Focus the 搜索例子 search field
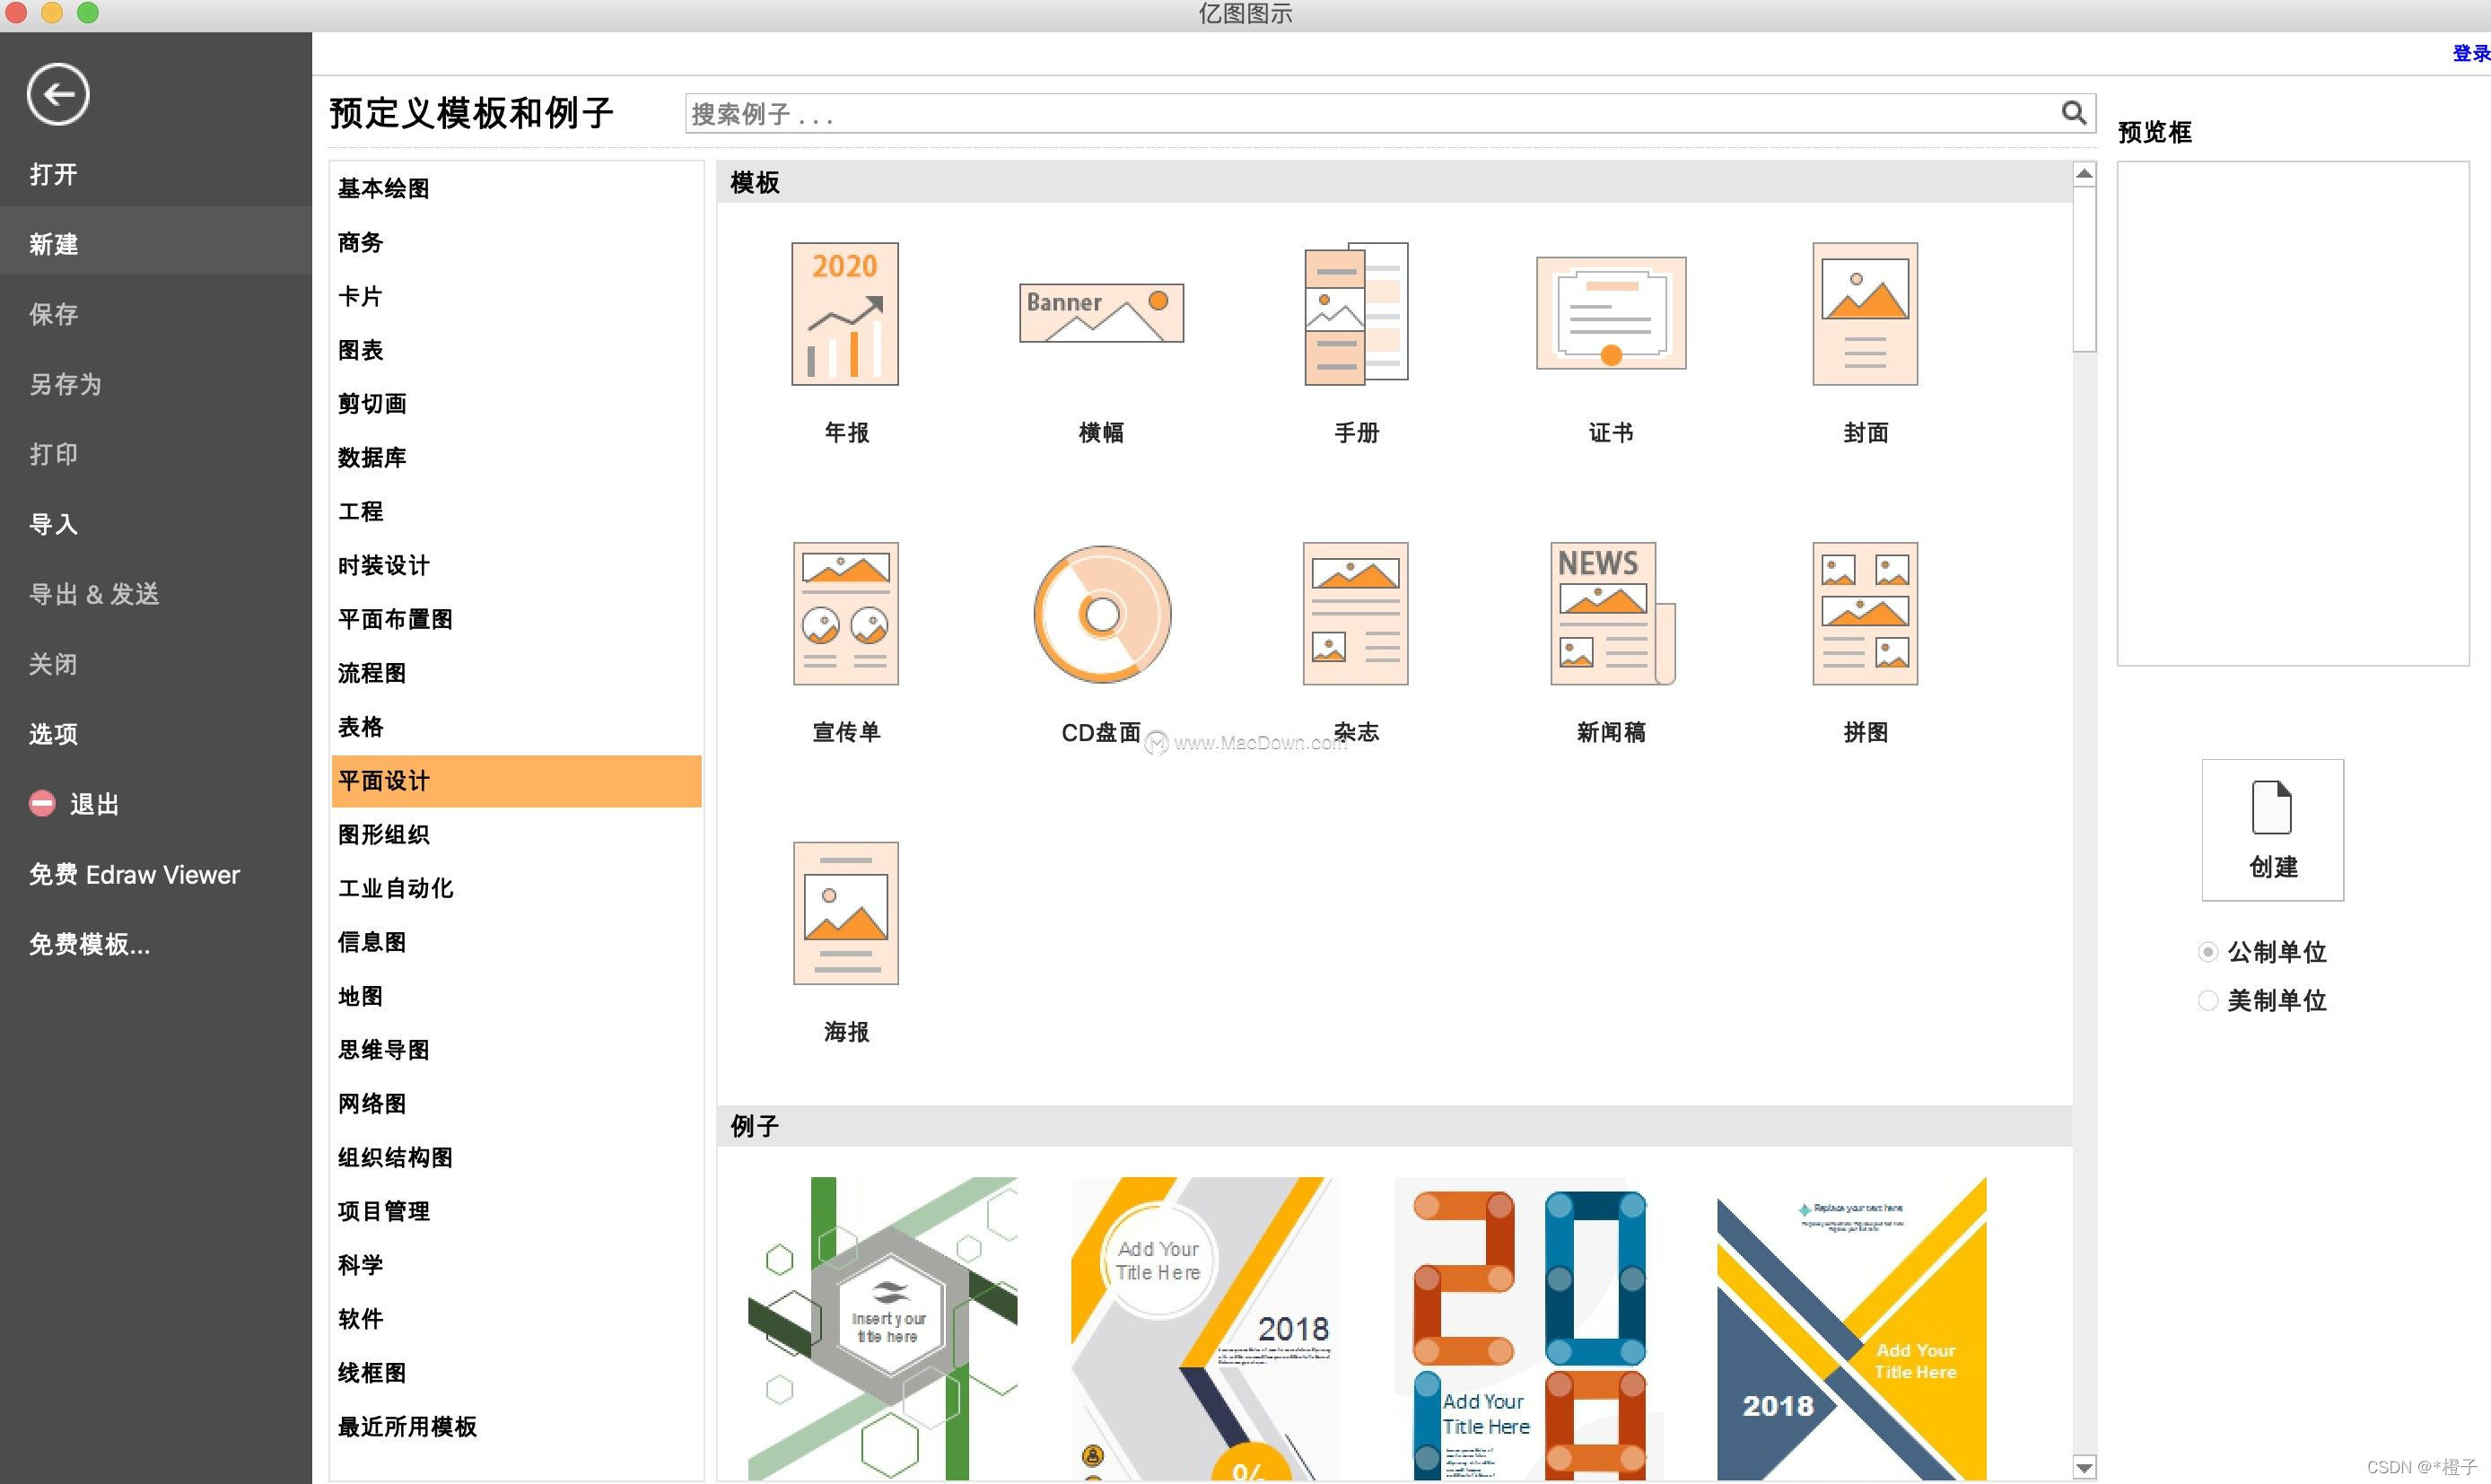Image resolution: width=2491 pixels, height=1484 pixels. tap(1360, 114)
